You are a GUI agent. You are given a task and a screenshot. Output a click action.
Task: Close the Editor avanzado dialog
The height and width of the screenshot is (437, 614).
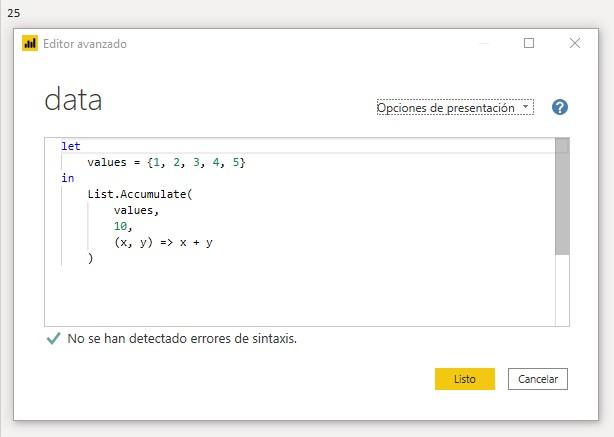tap(575, 43)
